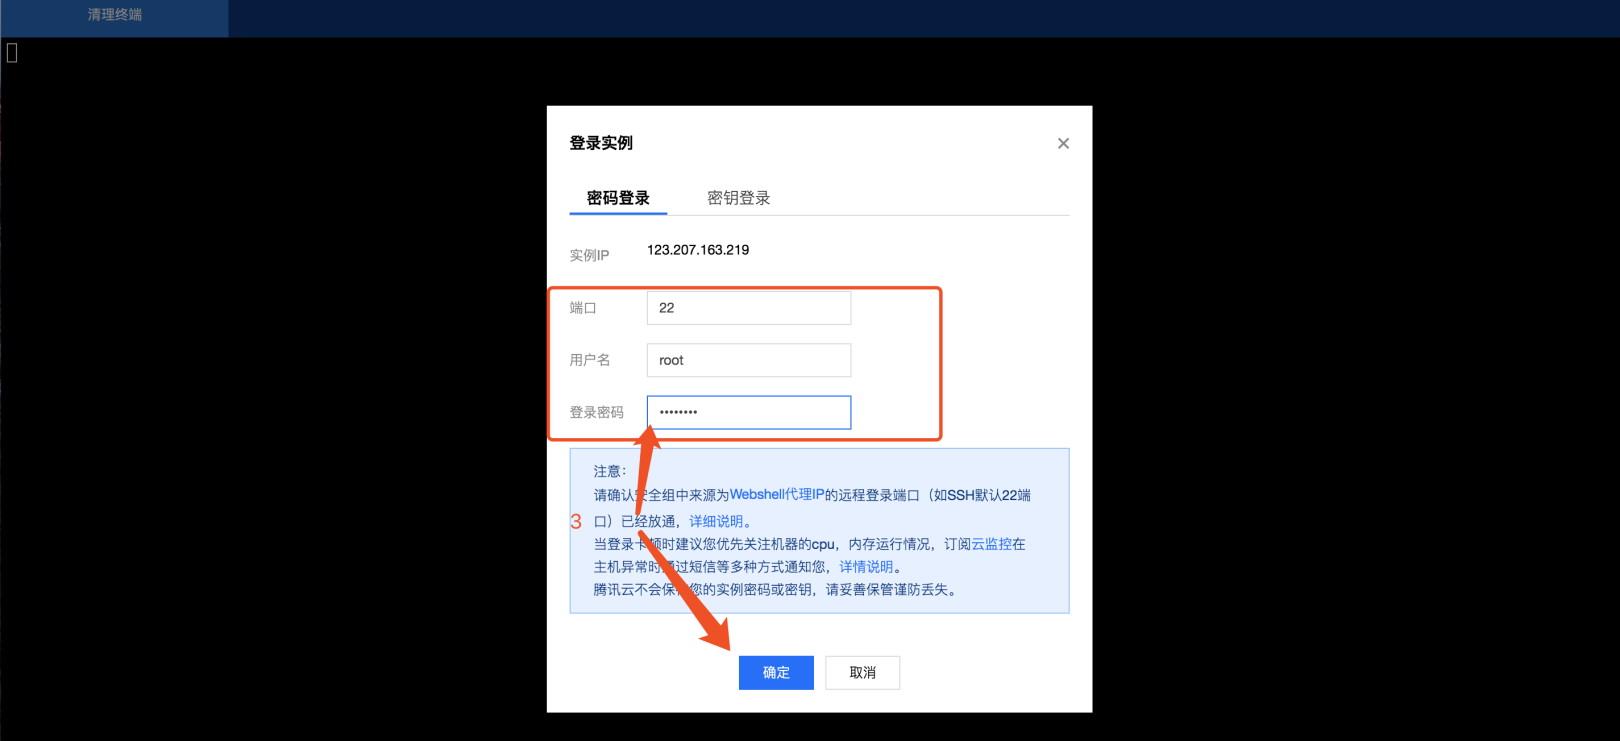Focus the 用户名 field containing root
Viewport: 1620px width, 741px height.
pos(749,360)
